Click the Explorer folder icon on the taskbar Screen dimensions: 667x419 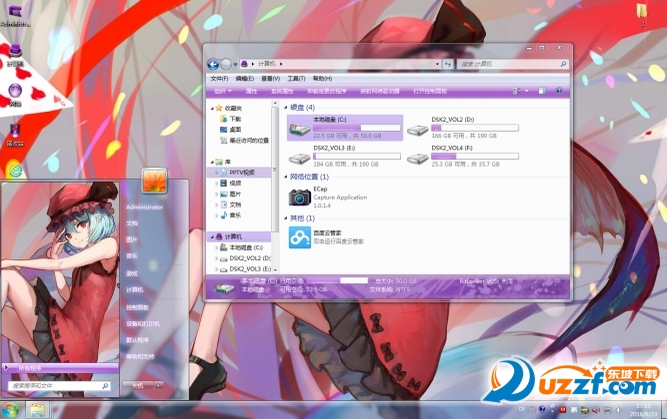click(37, 410)
